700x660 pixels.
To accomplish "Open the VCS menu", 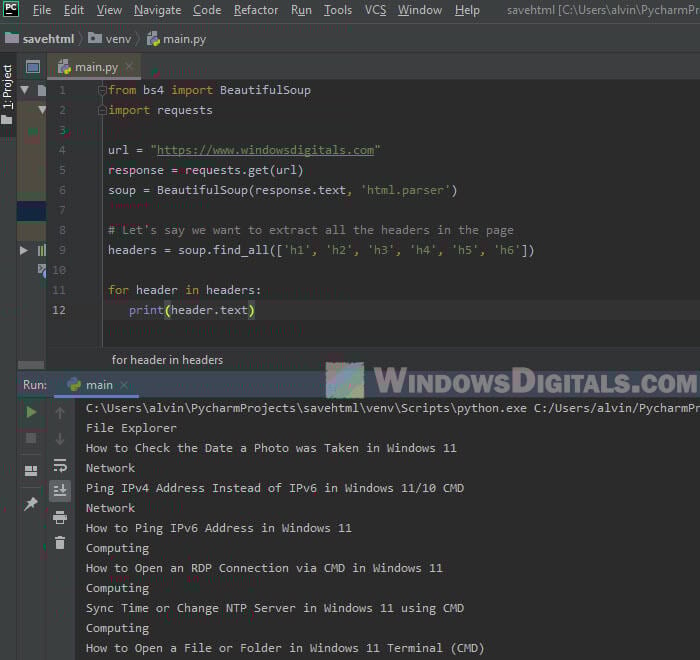I will 375,10.
